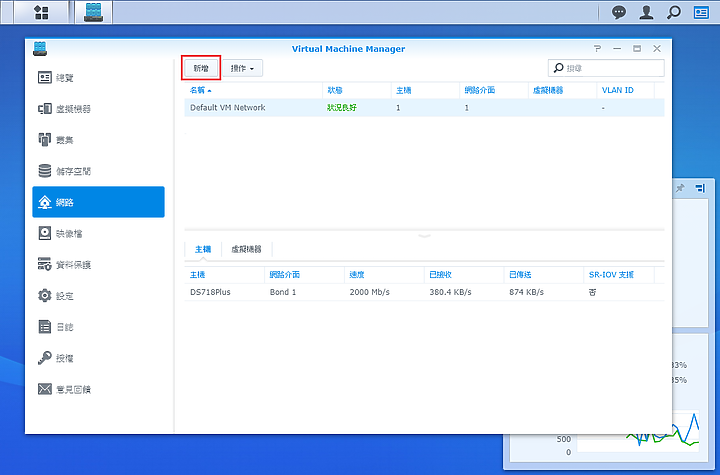The image size is (720, 475).
Task: Click the 380.4 KB/s received value
Action: point(450,292)
